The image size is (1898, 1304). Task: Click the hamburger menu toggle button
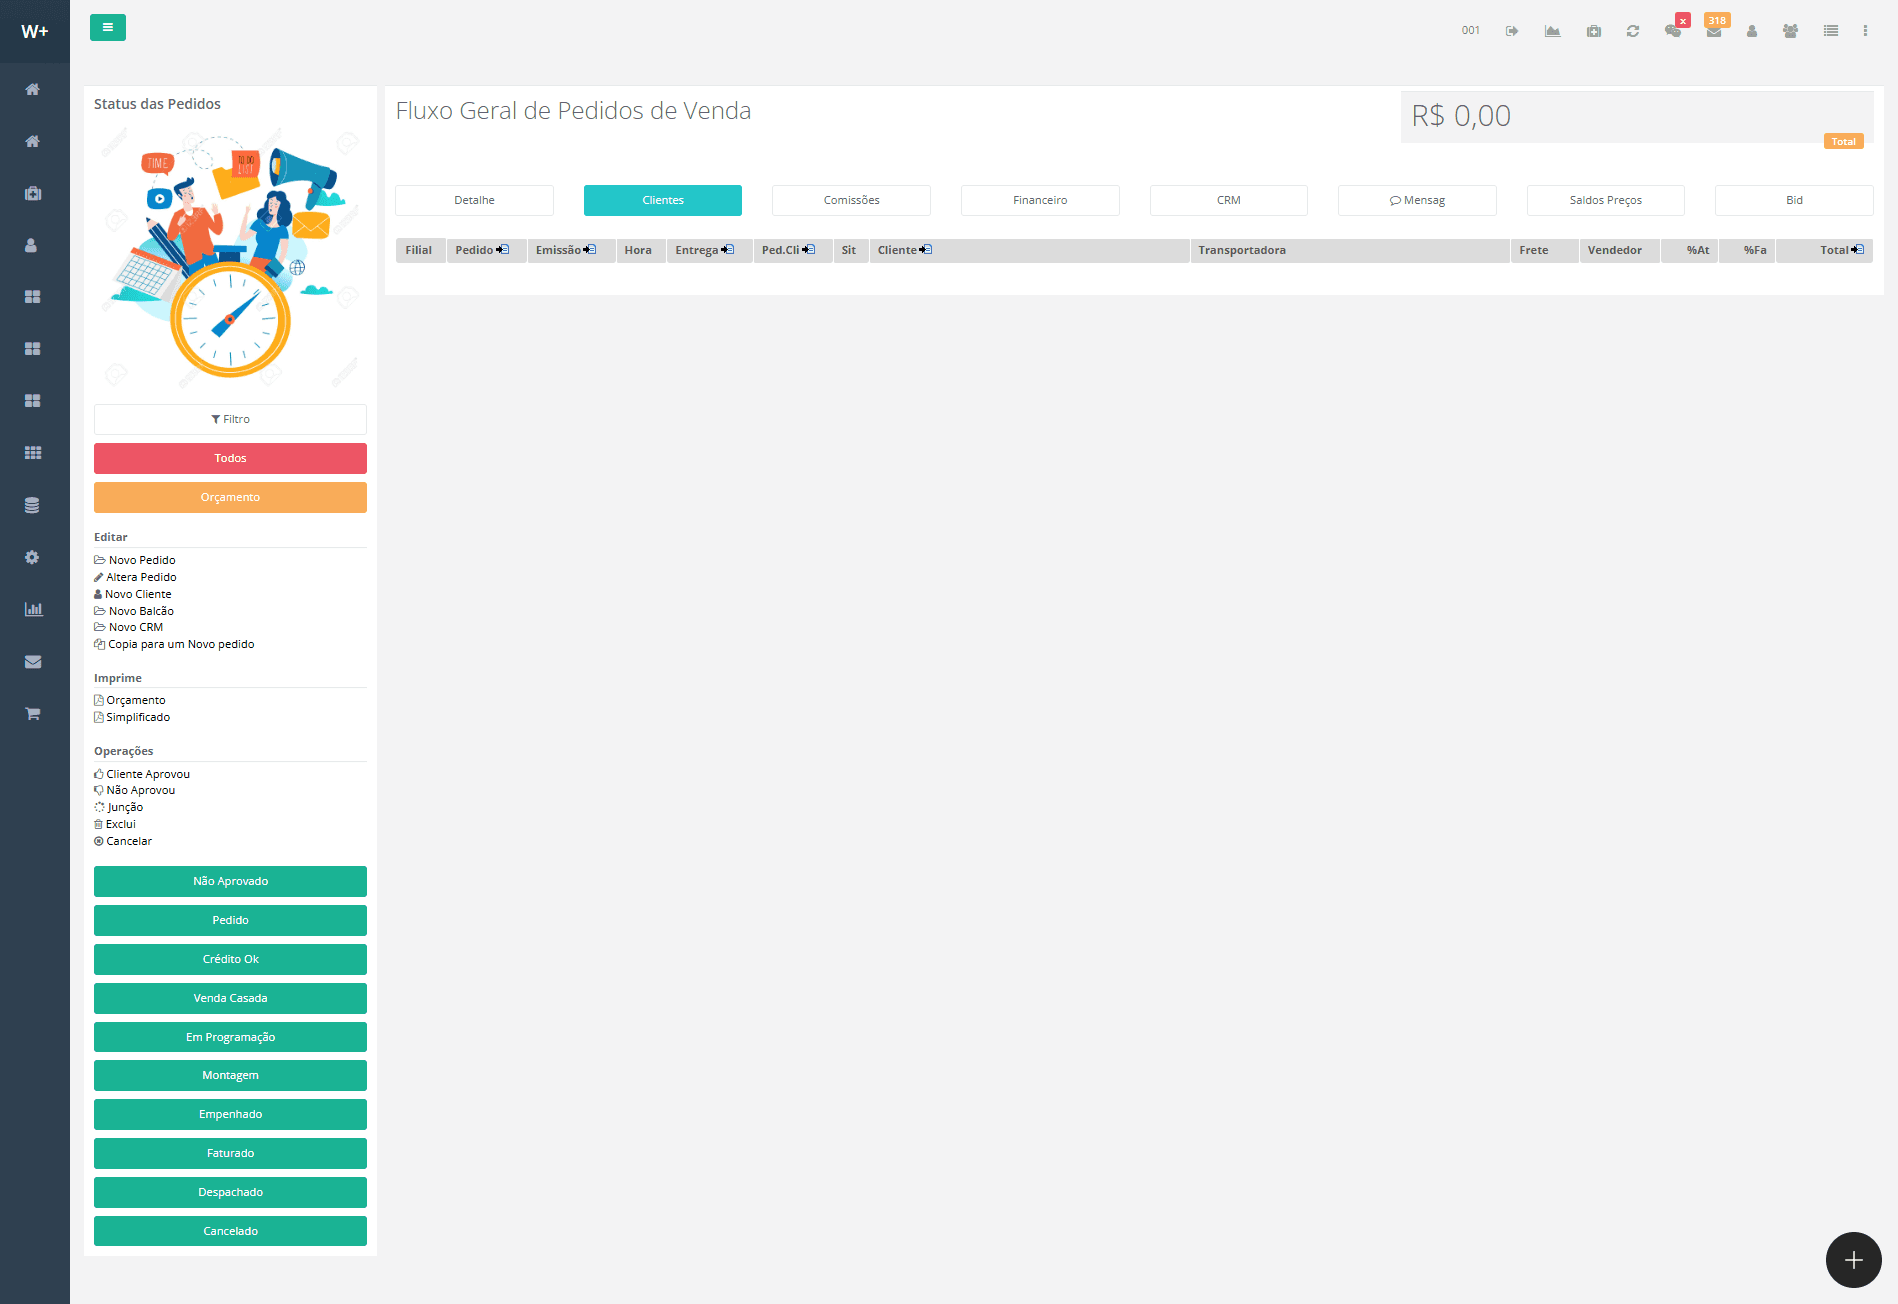tap(107, 28)
